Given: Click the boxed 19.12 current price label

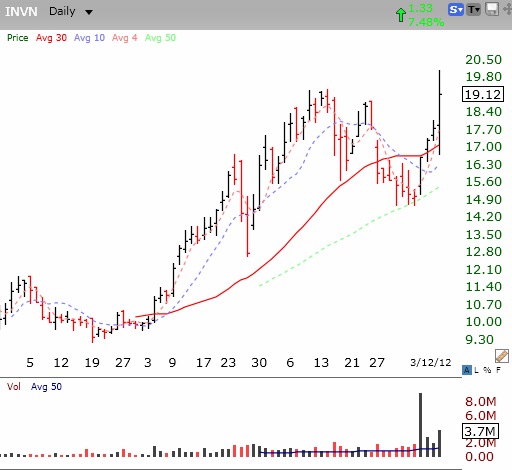Looking at the screenshot, I should click(x=483, y=94).
